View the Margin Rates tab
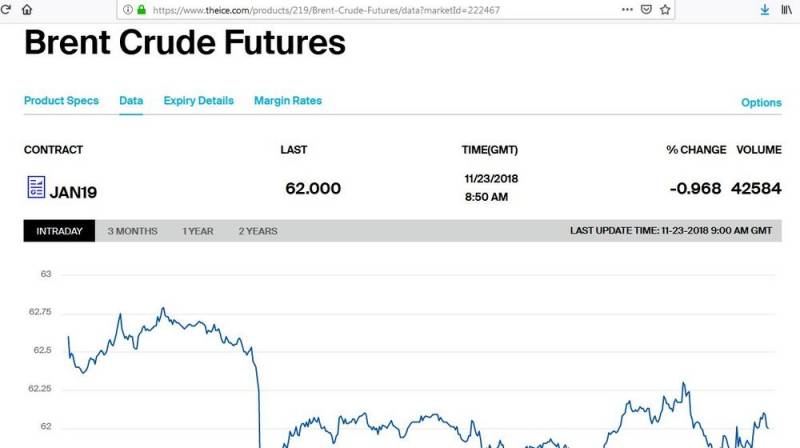The height and width of the screenshot is (448, 800). point(288,101)
